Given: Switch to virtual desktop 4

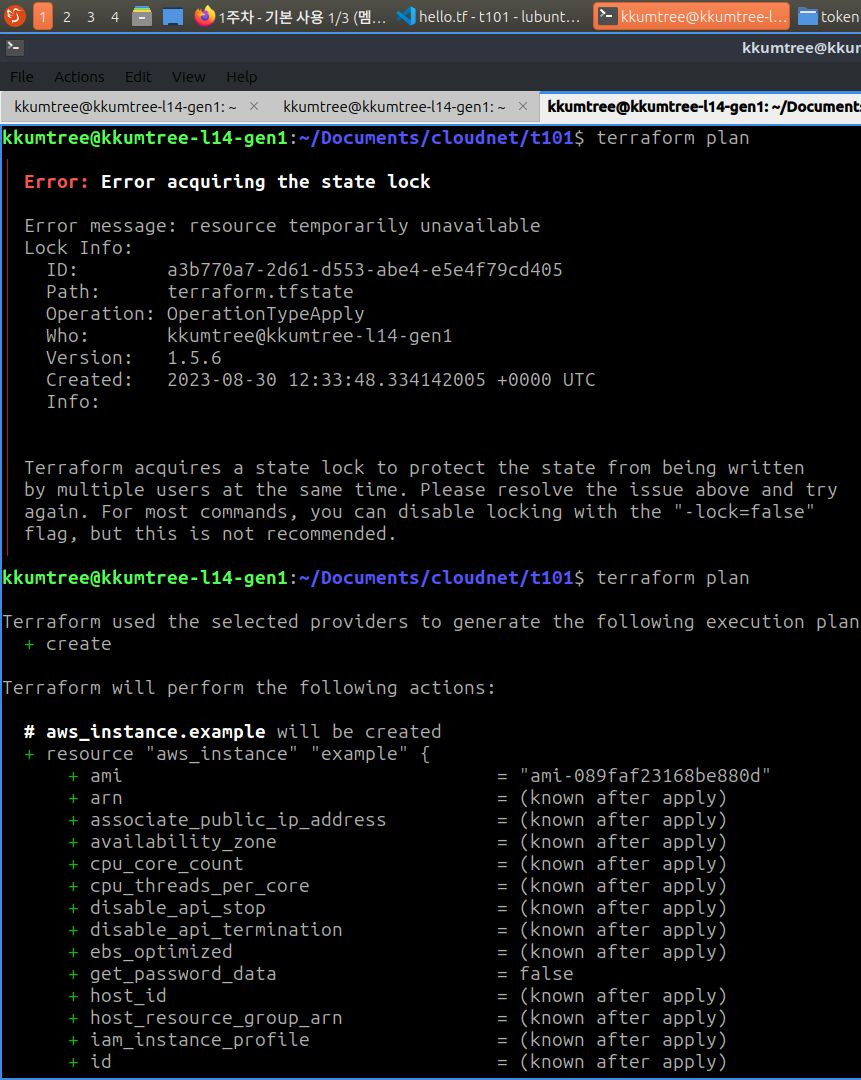Looking at the screenshot, I should click(115, 16).
